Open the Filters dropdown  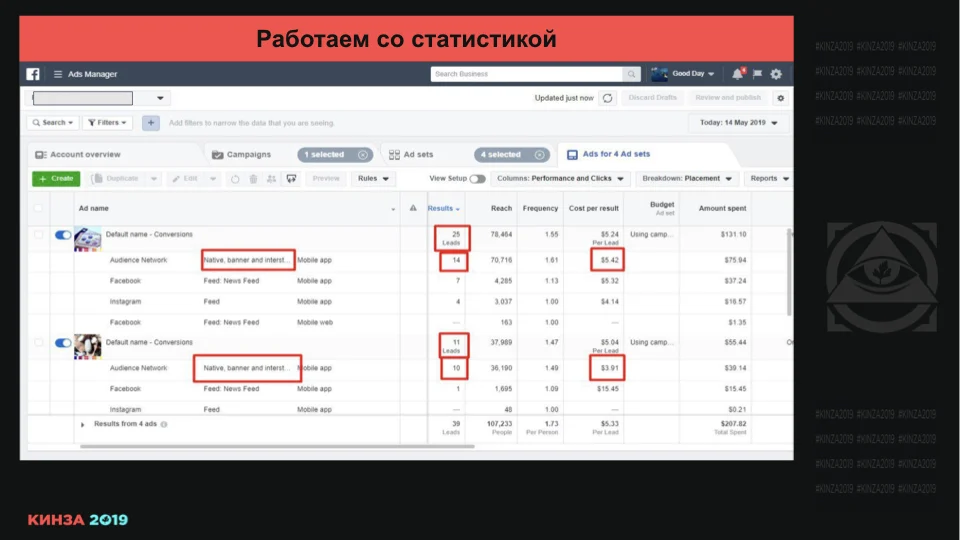(107, 123)
